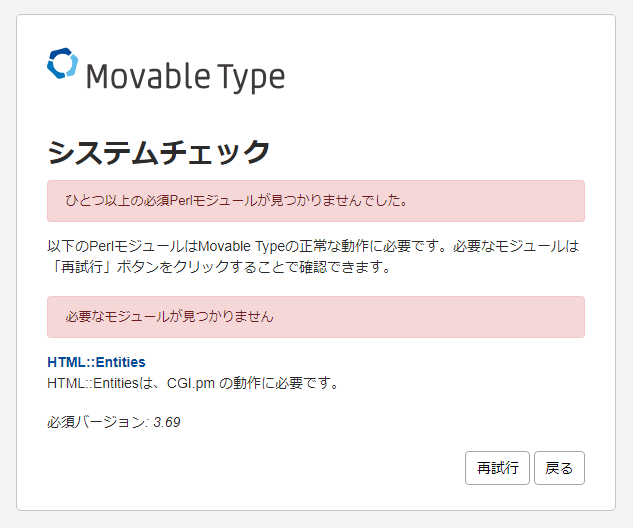Click the CGI.pm text in the module description
The width and height of the screenshot is (633, 528).
[x=191, y=383]
